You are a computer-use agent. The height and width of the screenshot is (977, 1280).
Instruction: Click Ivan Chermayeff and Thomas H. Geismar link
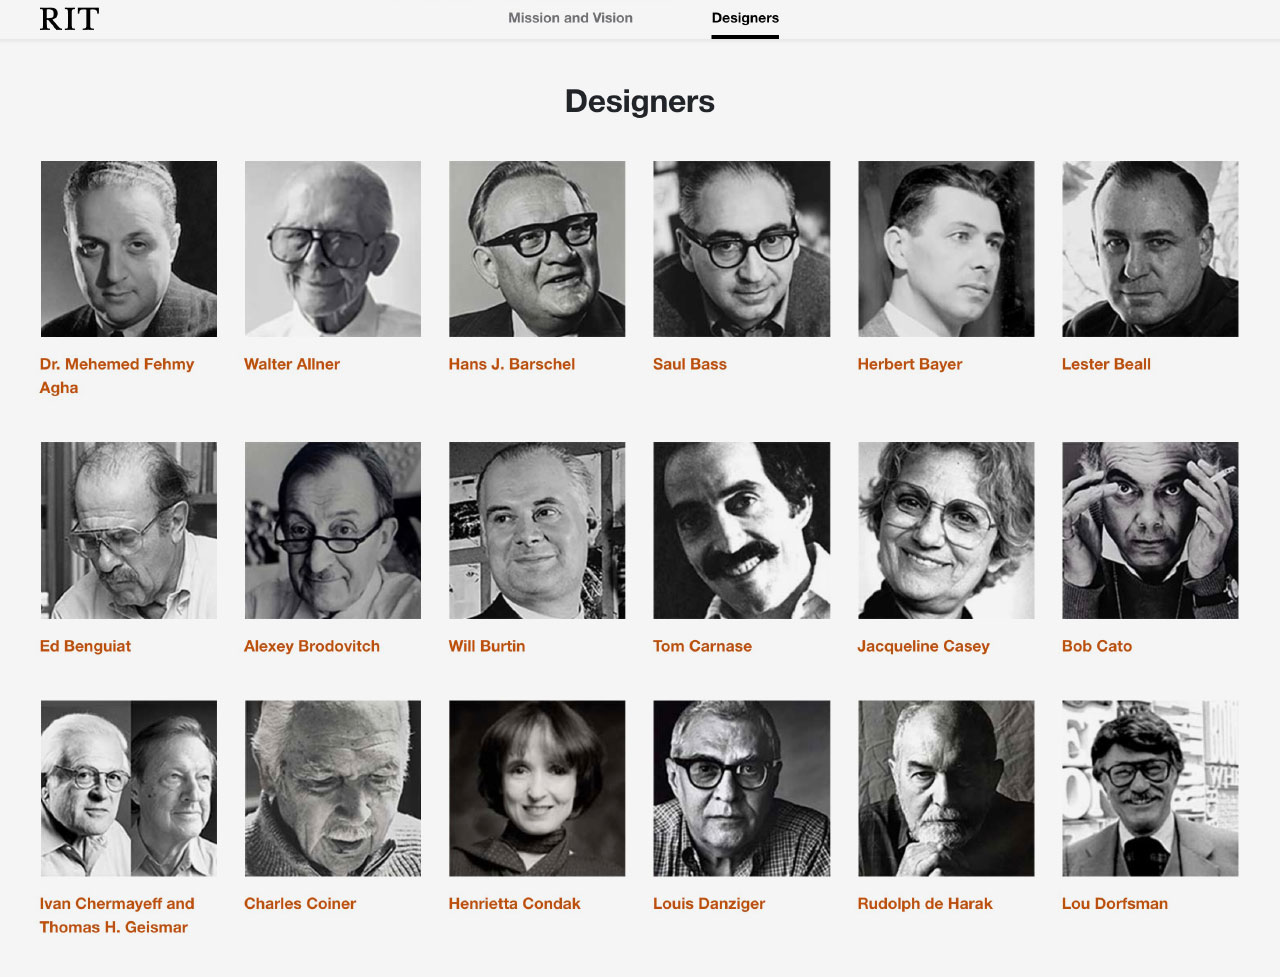coord(117,915)
